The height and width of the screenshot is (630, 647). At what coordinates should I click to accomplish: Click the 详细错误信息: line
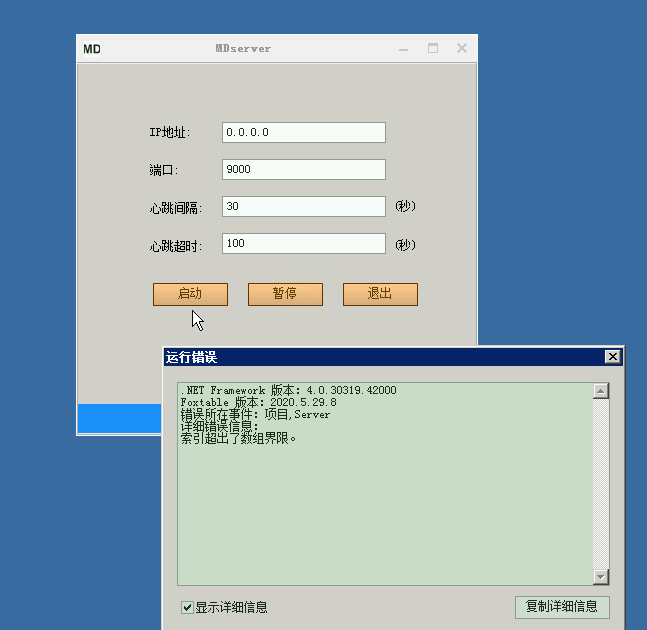tap(220, 426)
